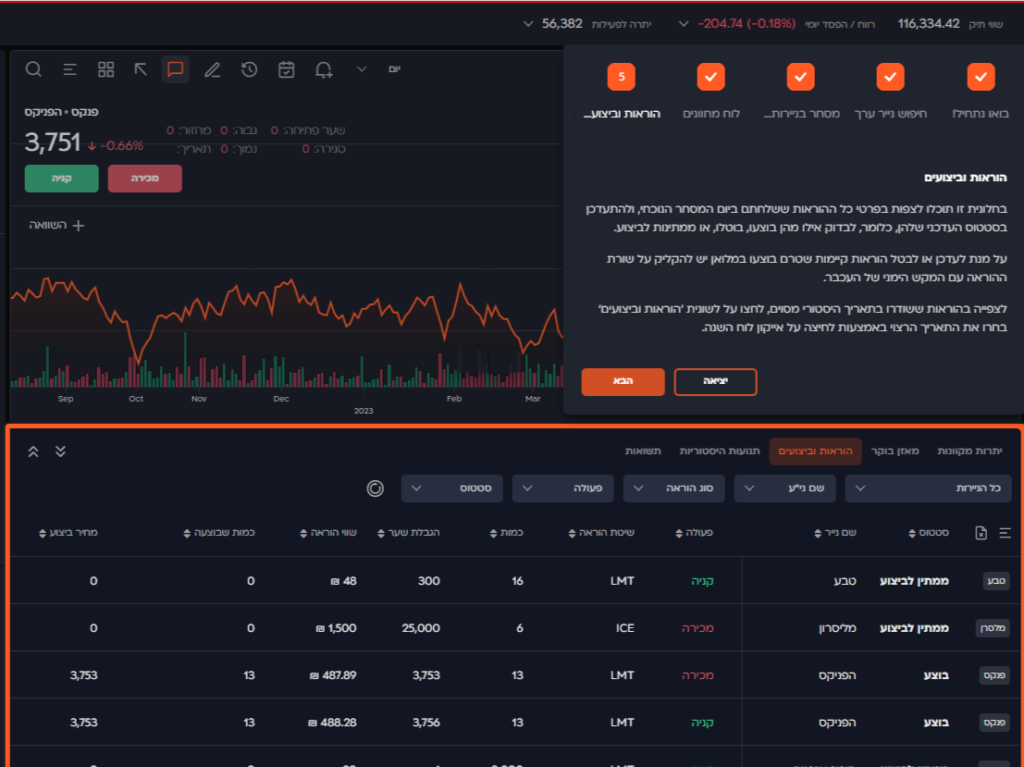The height and width of the screenshot is (767, 1024).
Task: Open the grid layout icon
Action: 106,69
